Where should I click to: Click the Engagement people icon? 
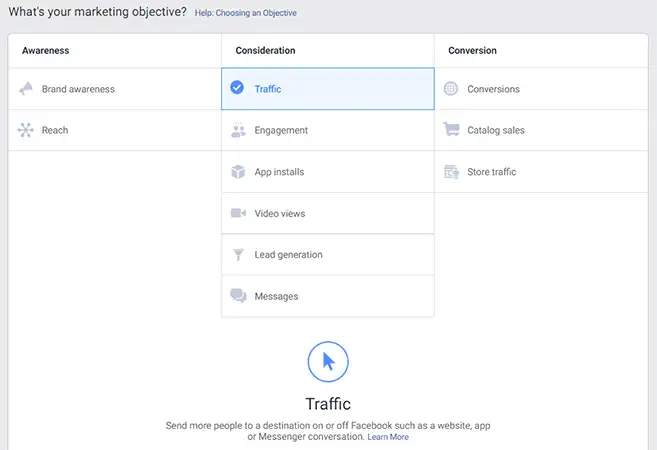tap(238, 130)
